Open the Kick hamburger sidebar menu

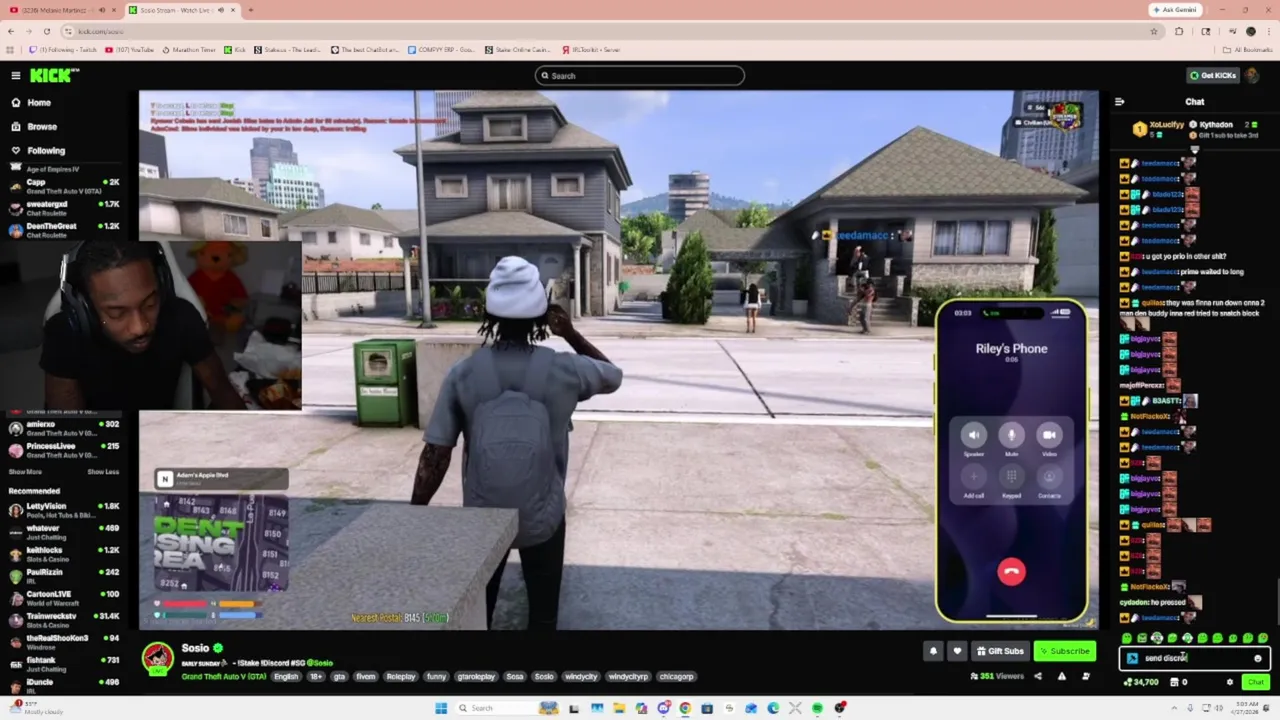pyautogui.click(x=16, y=75)
